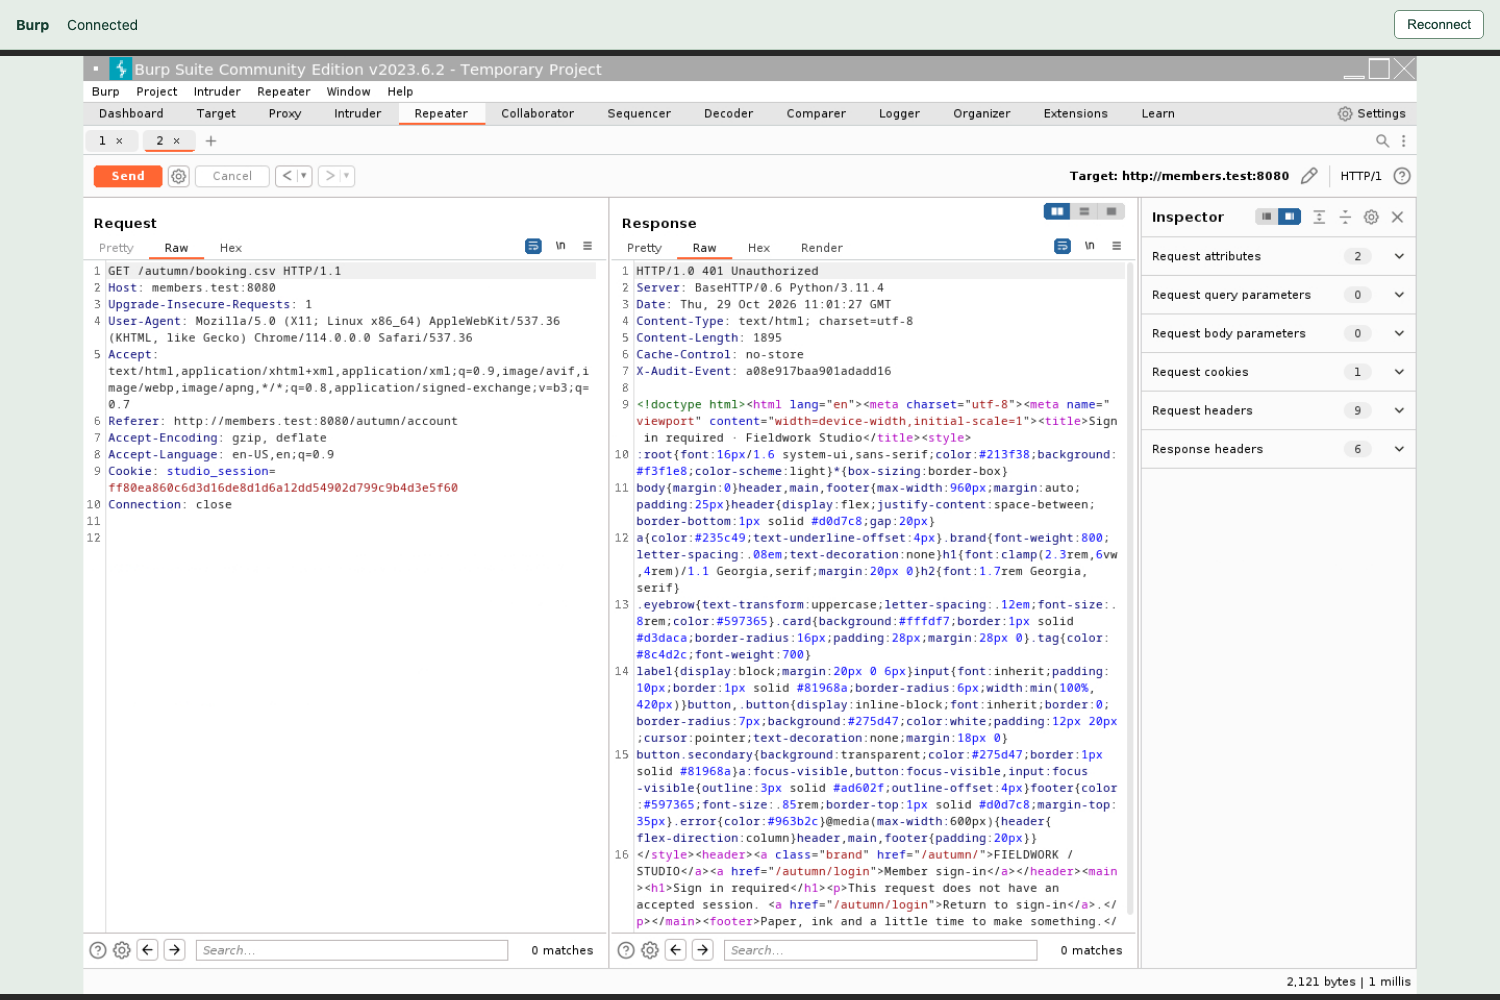
Task: Open Burp Settings
Action: (x=1372, y=114)
